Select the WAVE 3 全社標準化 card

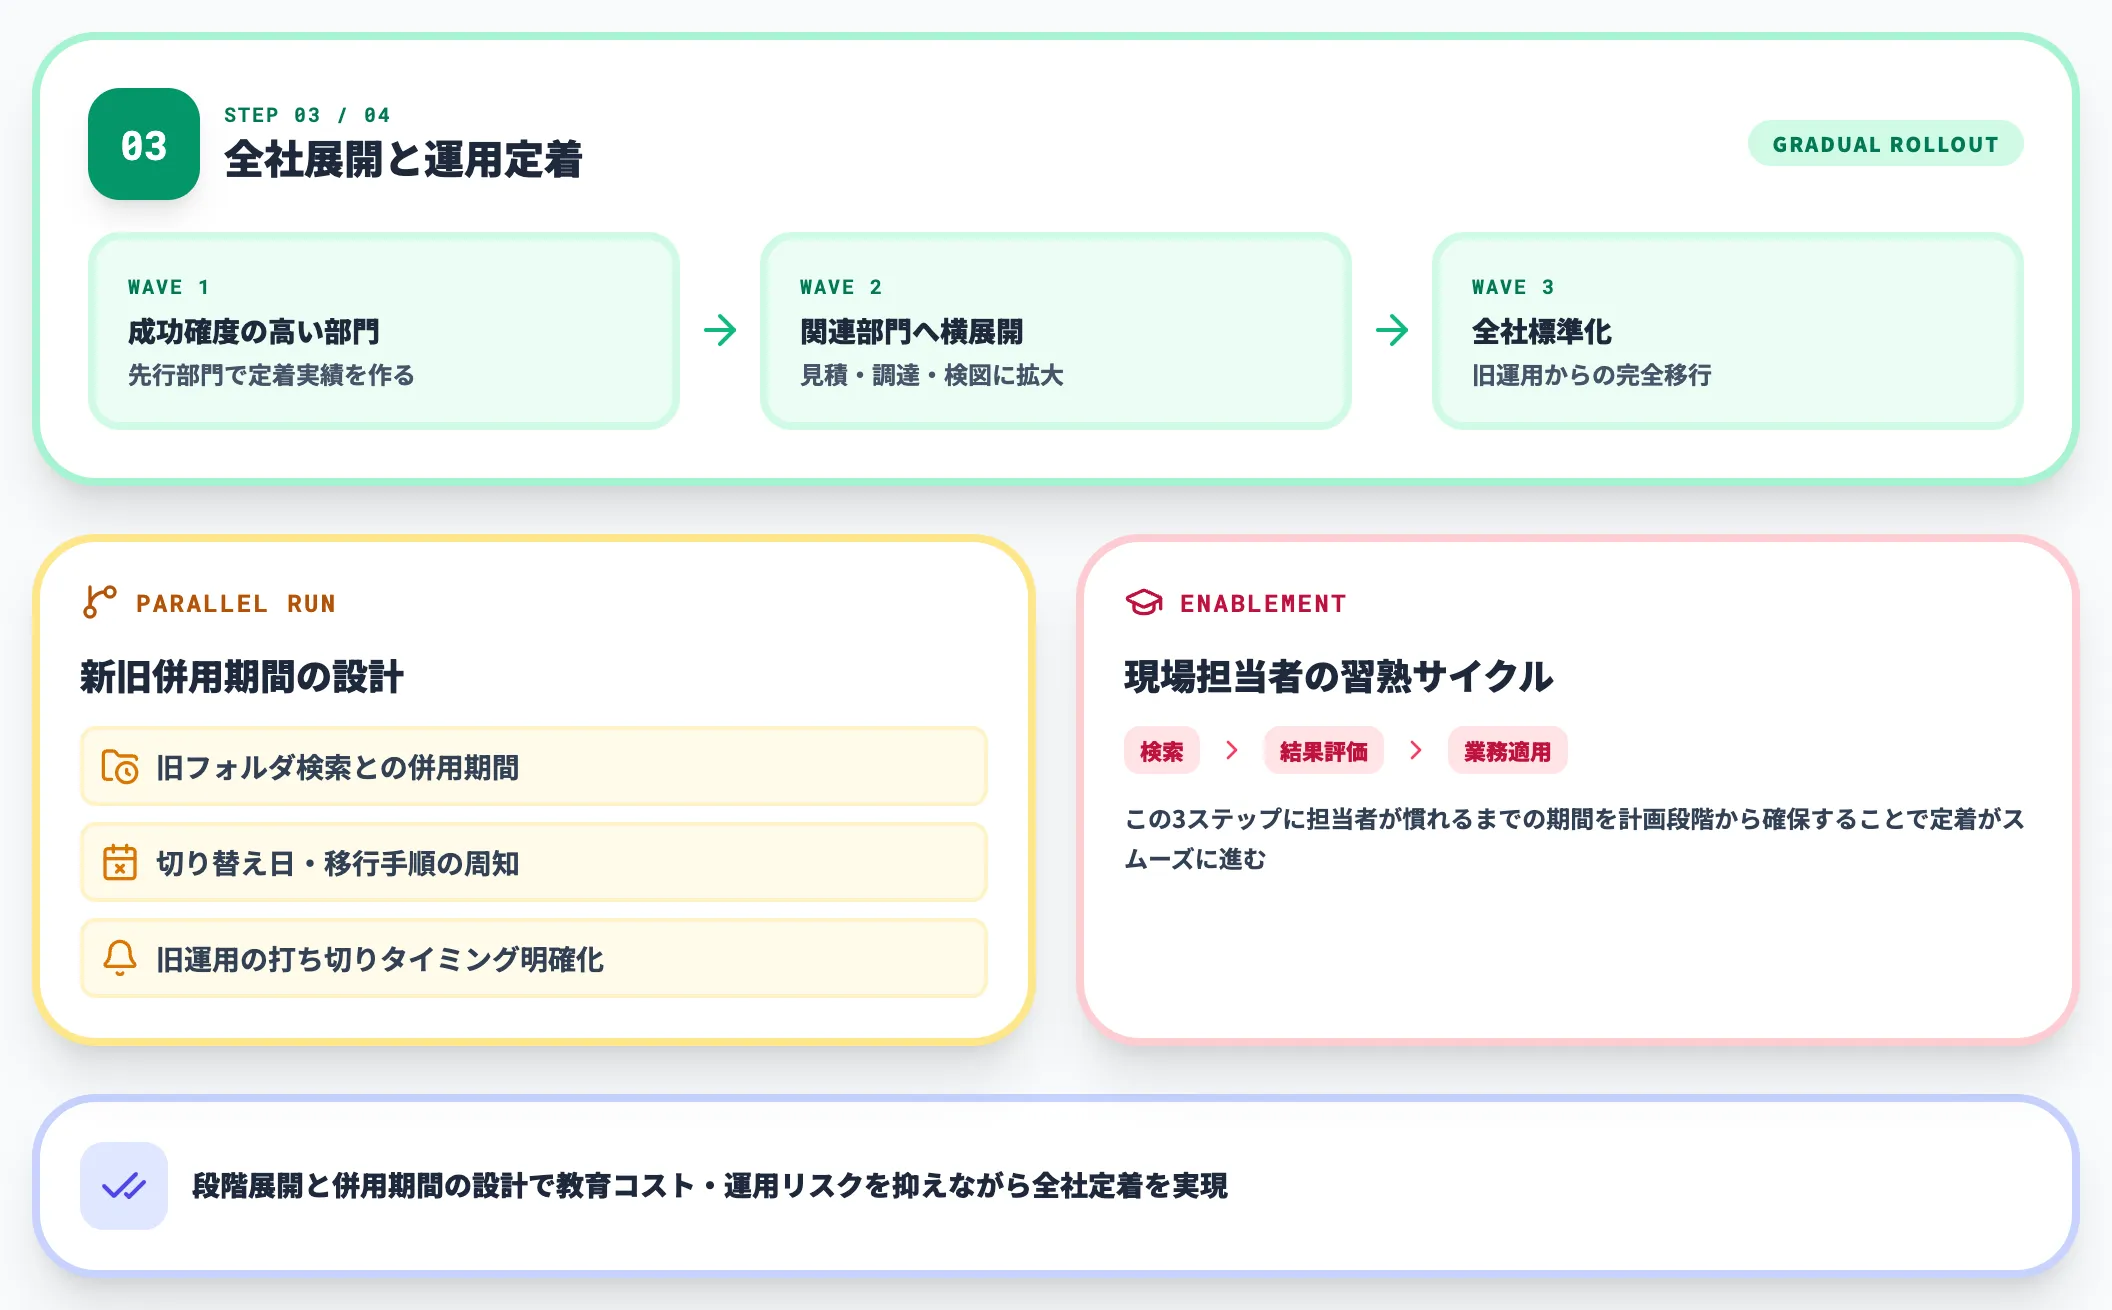(1727, 331)
